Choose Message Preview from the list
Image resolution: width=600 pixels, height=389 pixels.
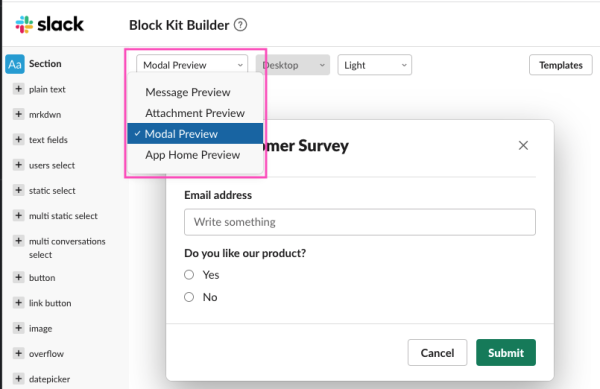pyautogui.click(x=195, y=92)
